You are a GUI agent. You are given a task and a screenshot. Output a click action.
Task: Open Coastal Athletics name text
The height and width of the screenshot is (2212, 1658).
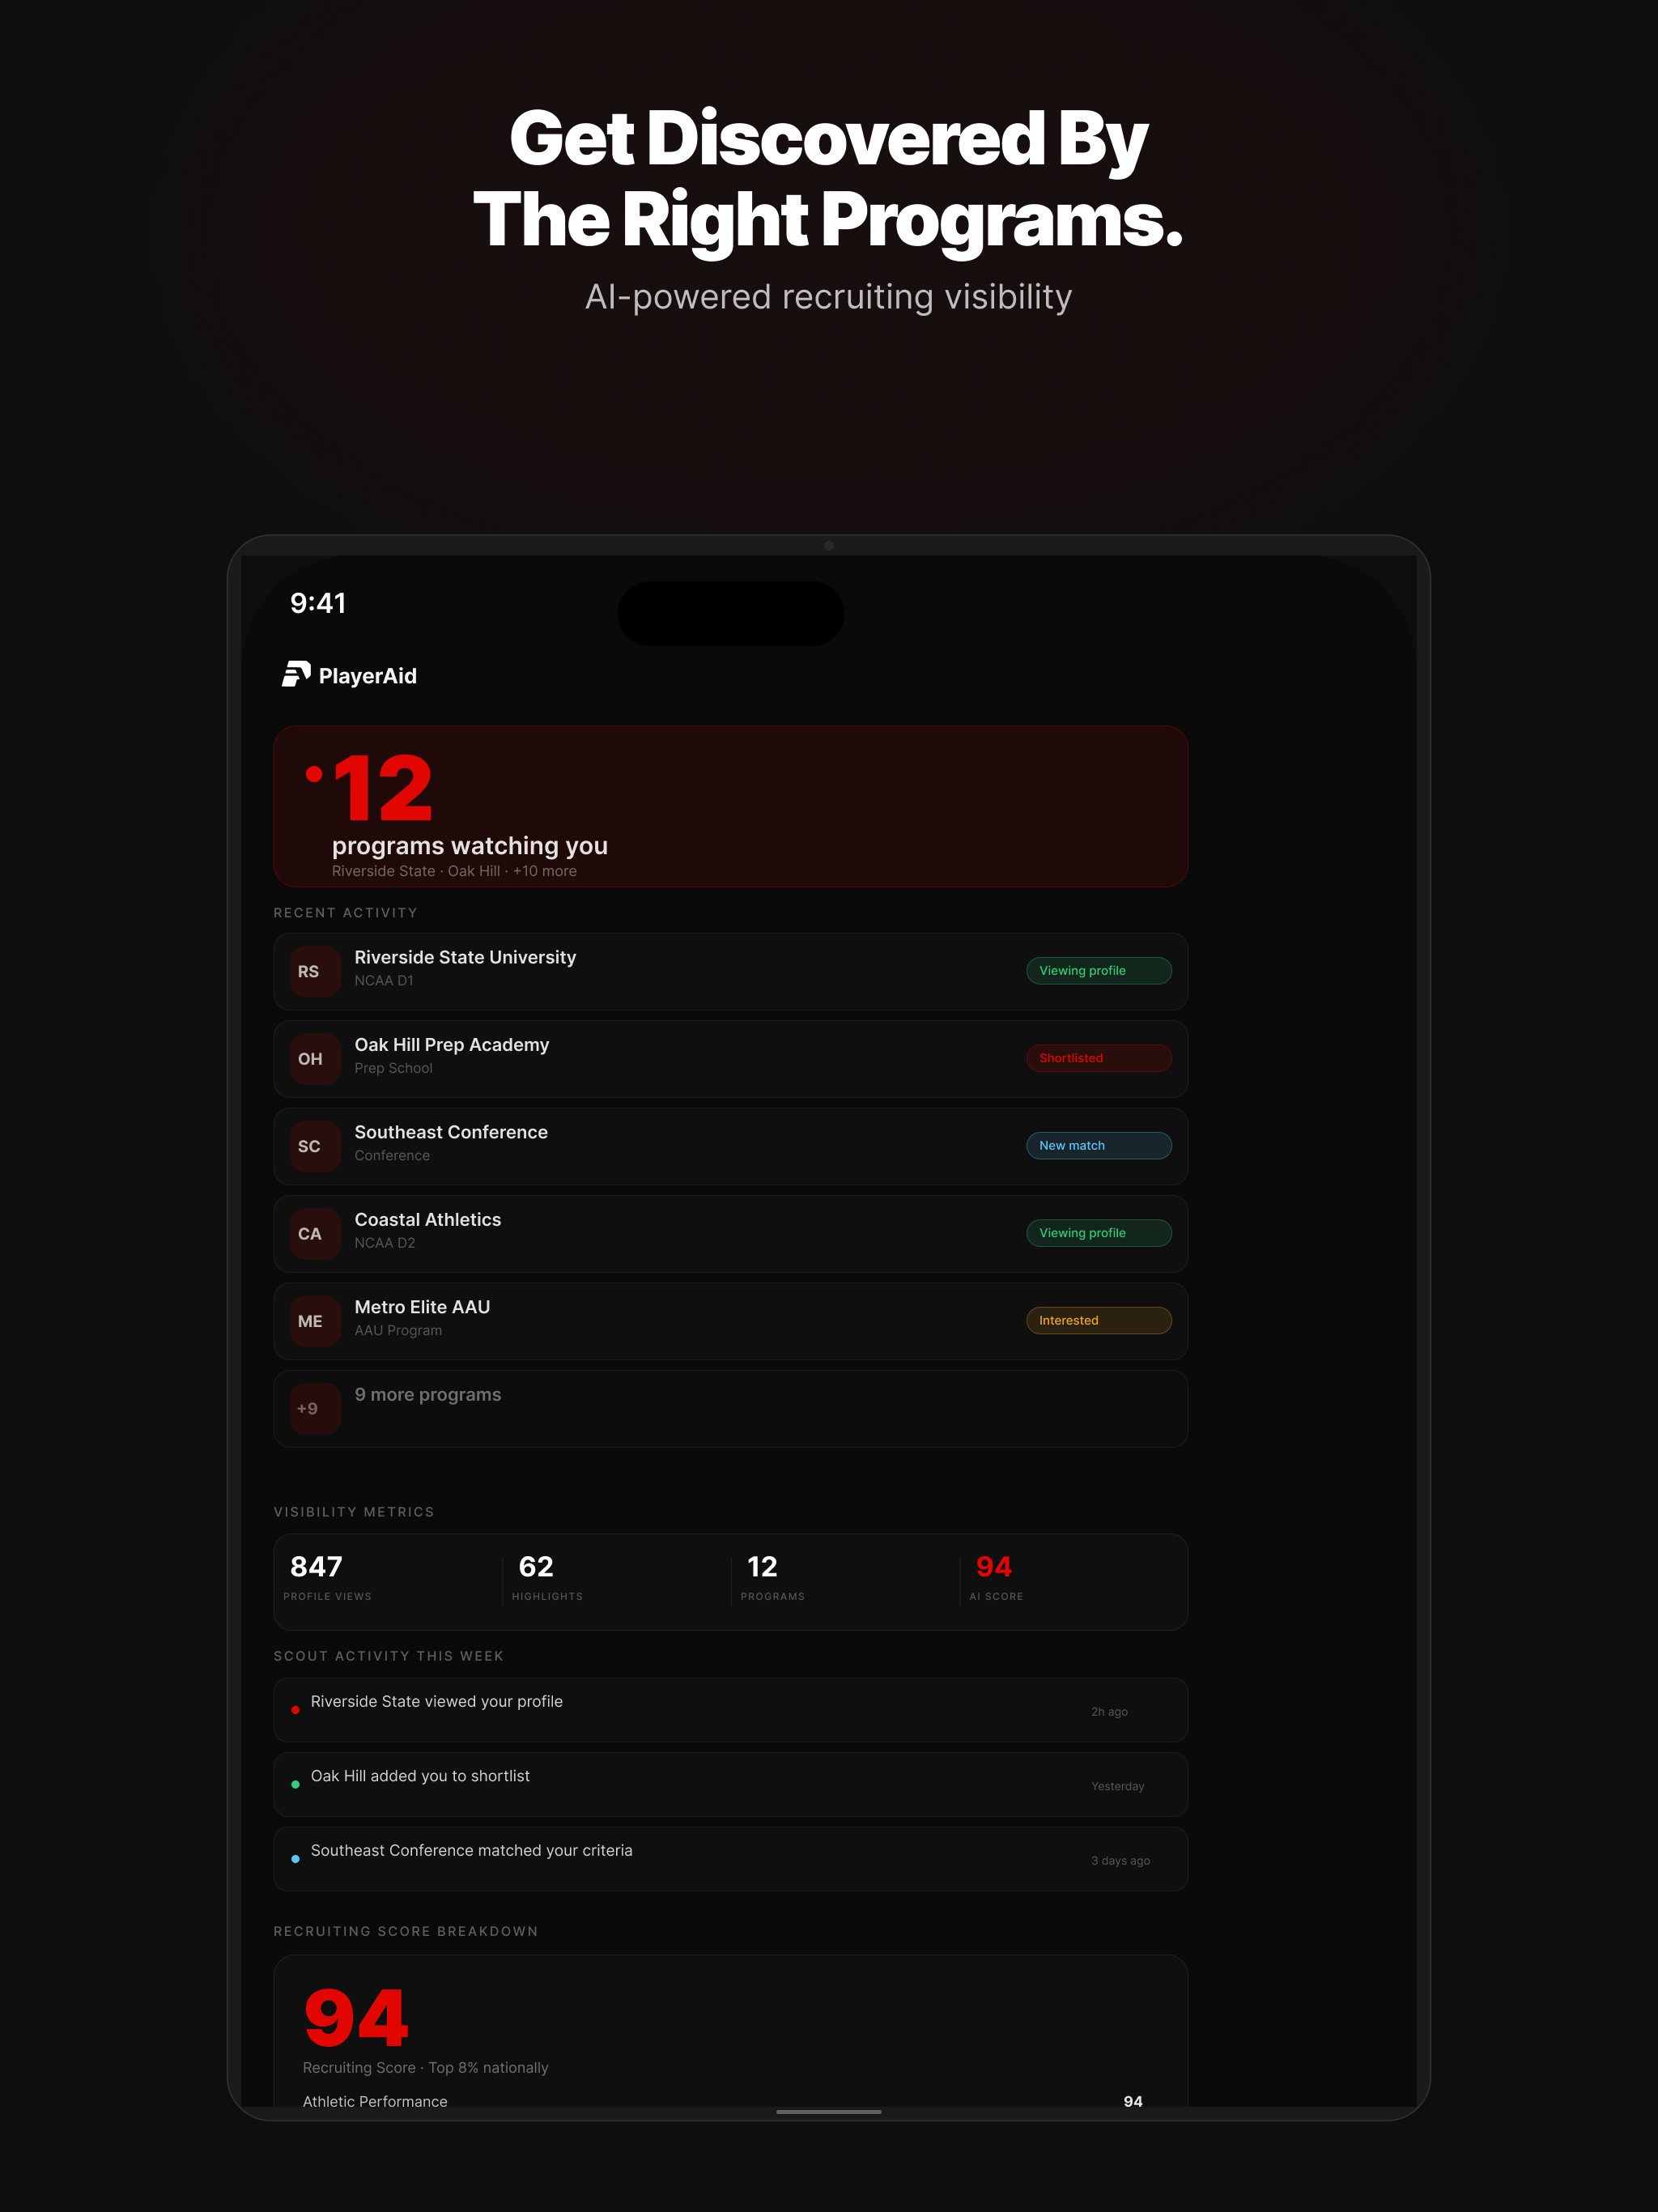pos(428,1220)
